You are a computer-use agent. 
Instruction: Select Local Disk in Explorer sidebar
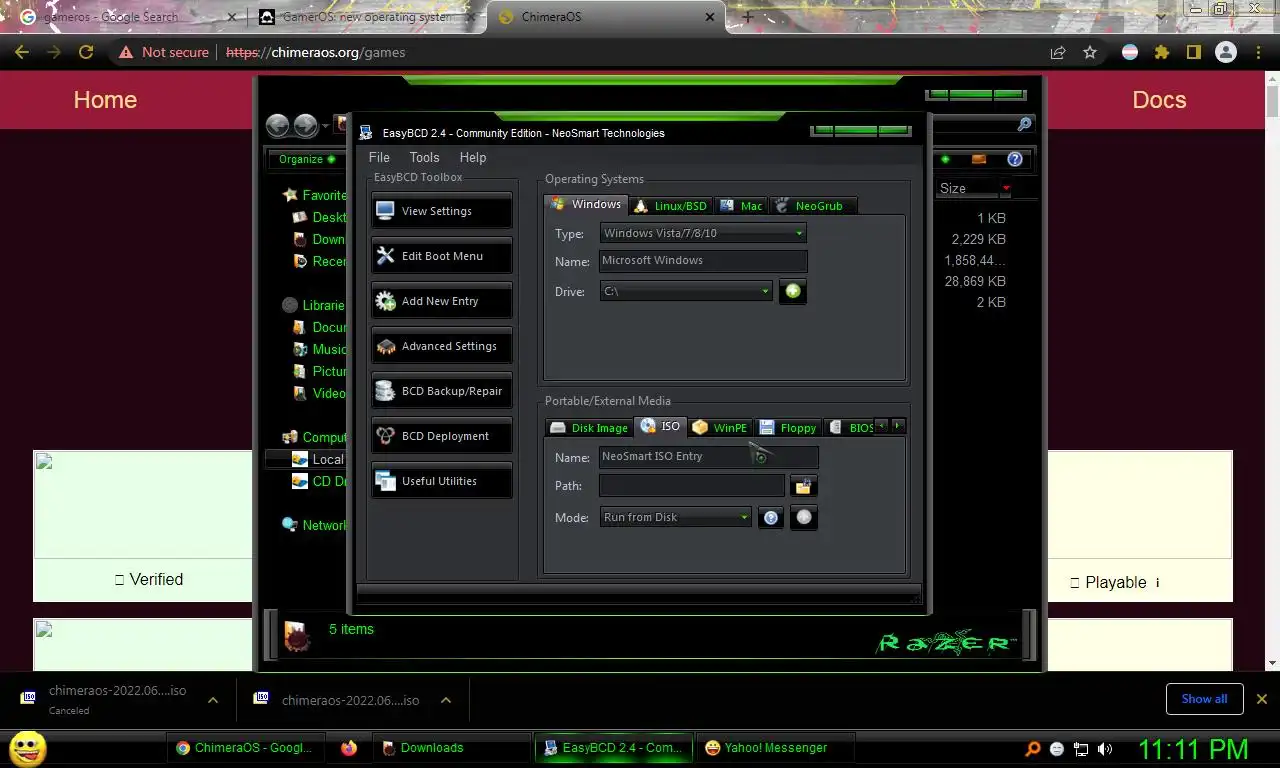pyautogui.click(x=318, y=459)
